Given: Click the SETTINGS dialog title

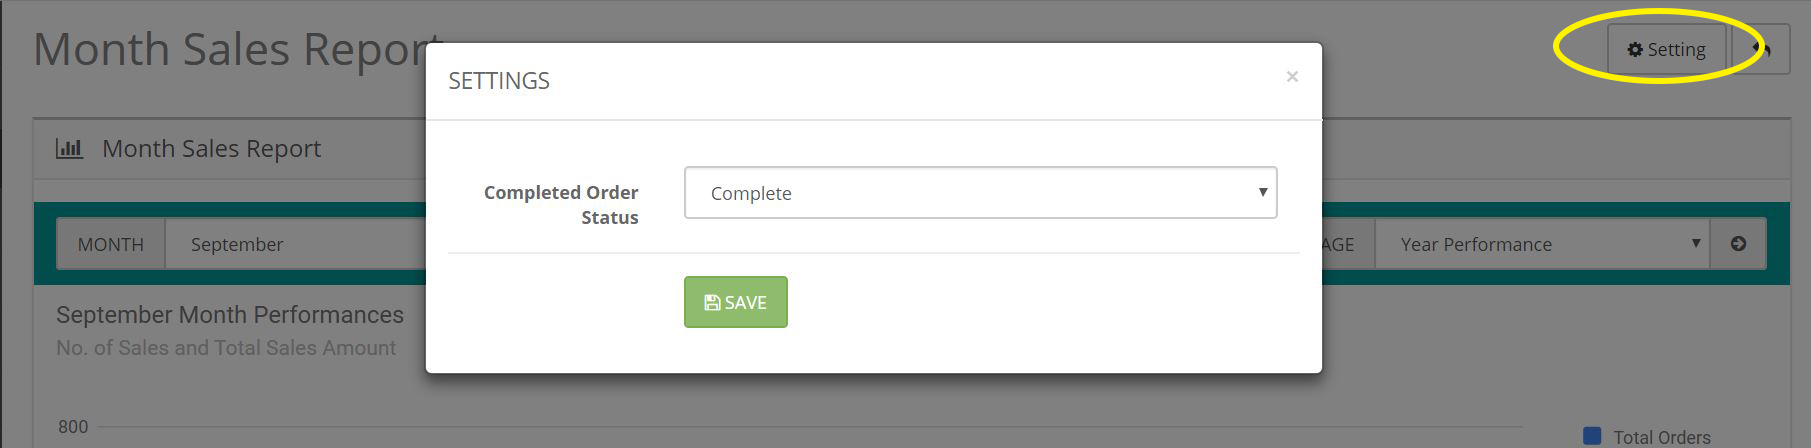Looking at the screenshot, I should pyautogui.click(x=499, y=81).
